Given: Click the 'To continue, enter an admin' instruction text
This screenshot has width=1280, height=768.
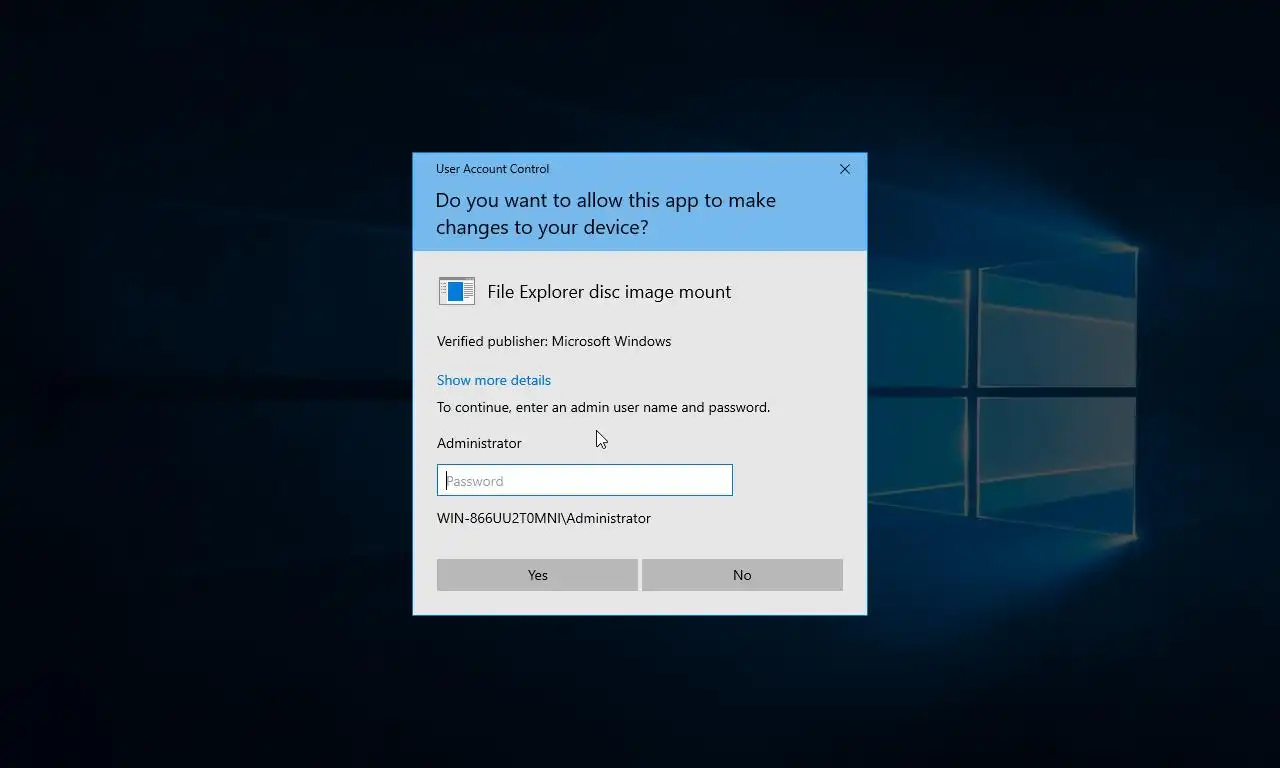Looking at the screenshot, I should click(603, 407).
